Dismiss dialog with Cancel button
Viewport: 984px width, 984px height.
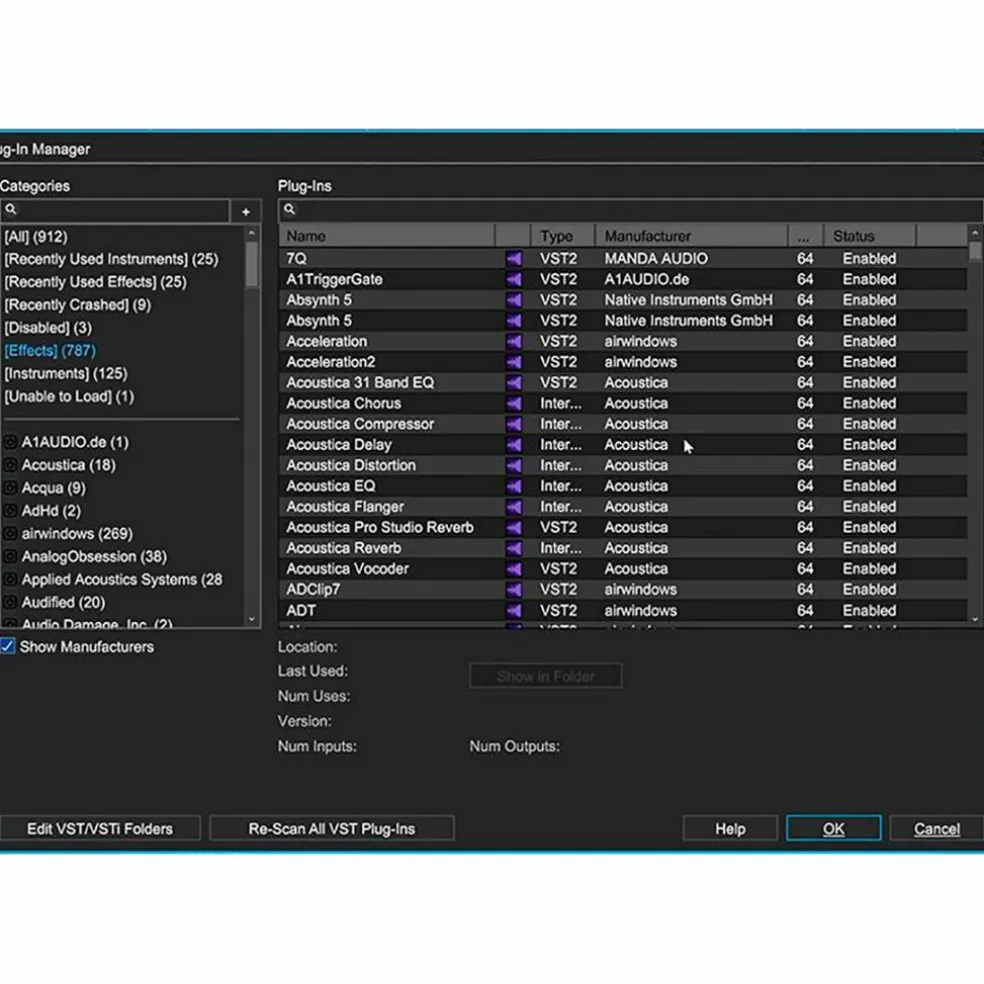(x=936, y=829)
